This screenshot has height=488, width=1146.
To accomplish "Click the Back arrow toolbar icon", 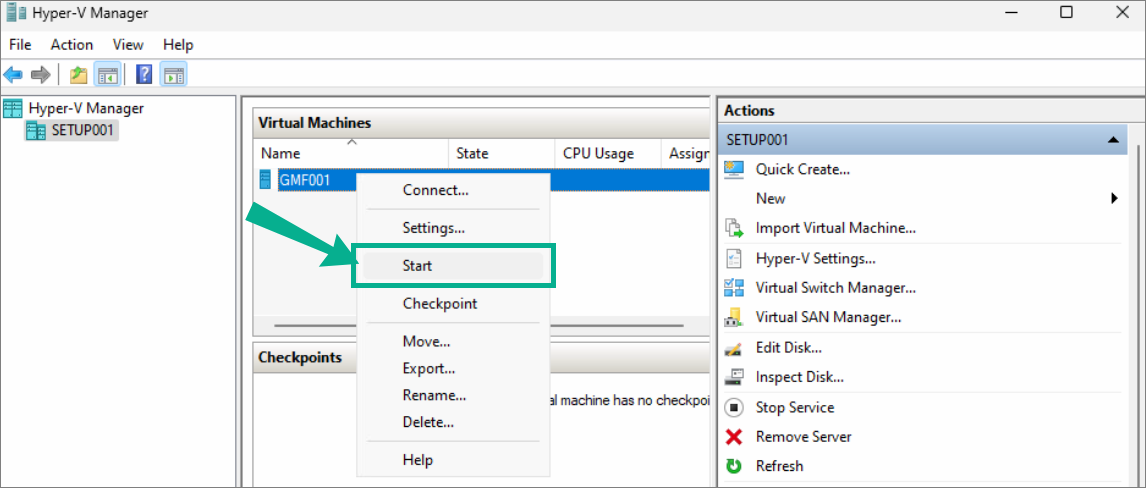I will click(x=13, y=74).
